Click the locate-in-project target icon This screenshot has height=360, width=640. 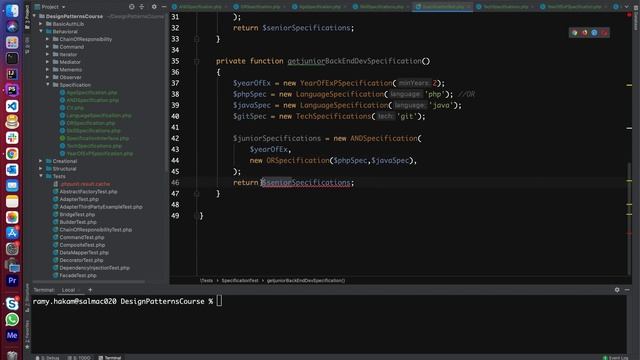coord(131,7)
